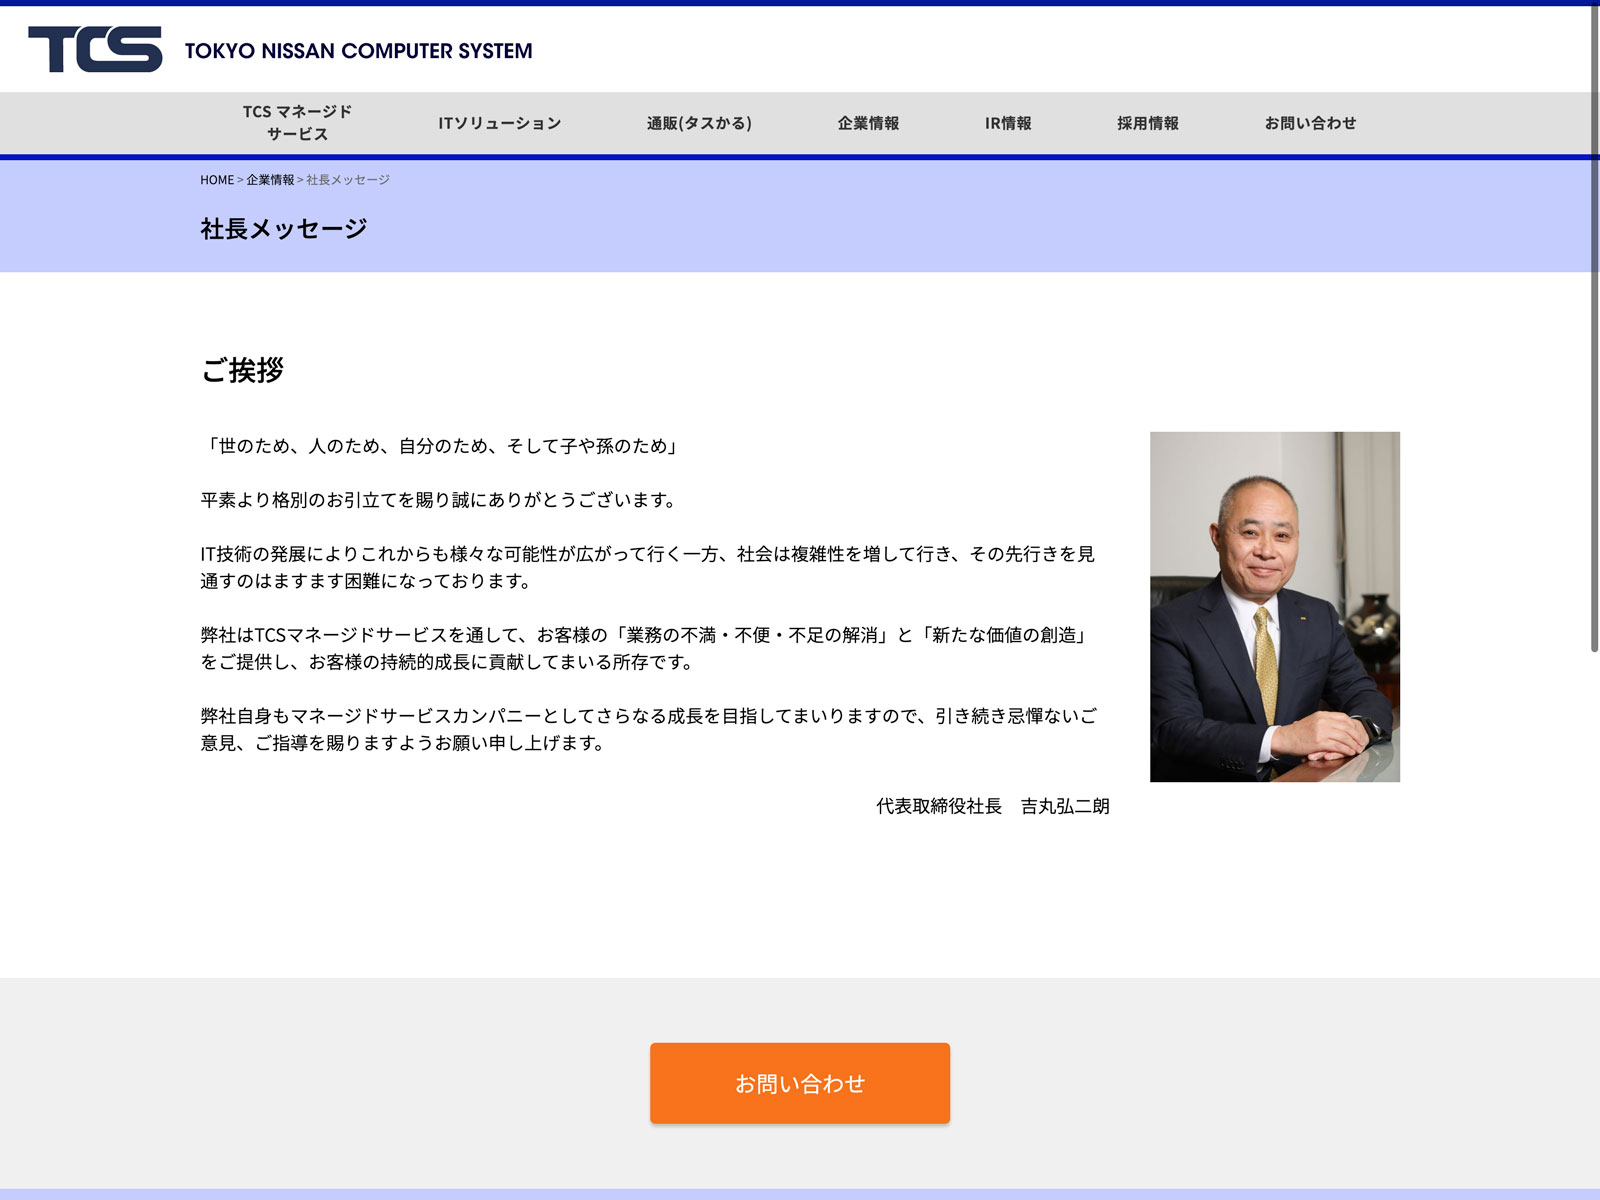Click the president's portrait photo
Screen dimensions: 1600x1200
tap(1274, 606)
